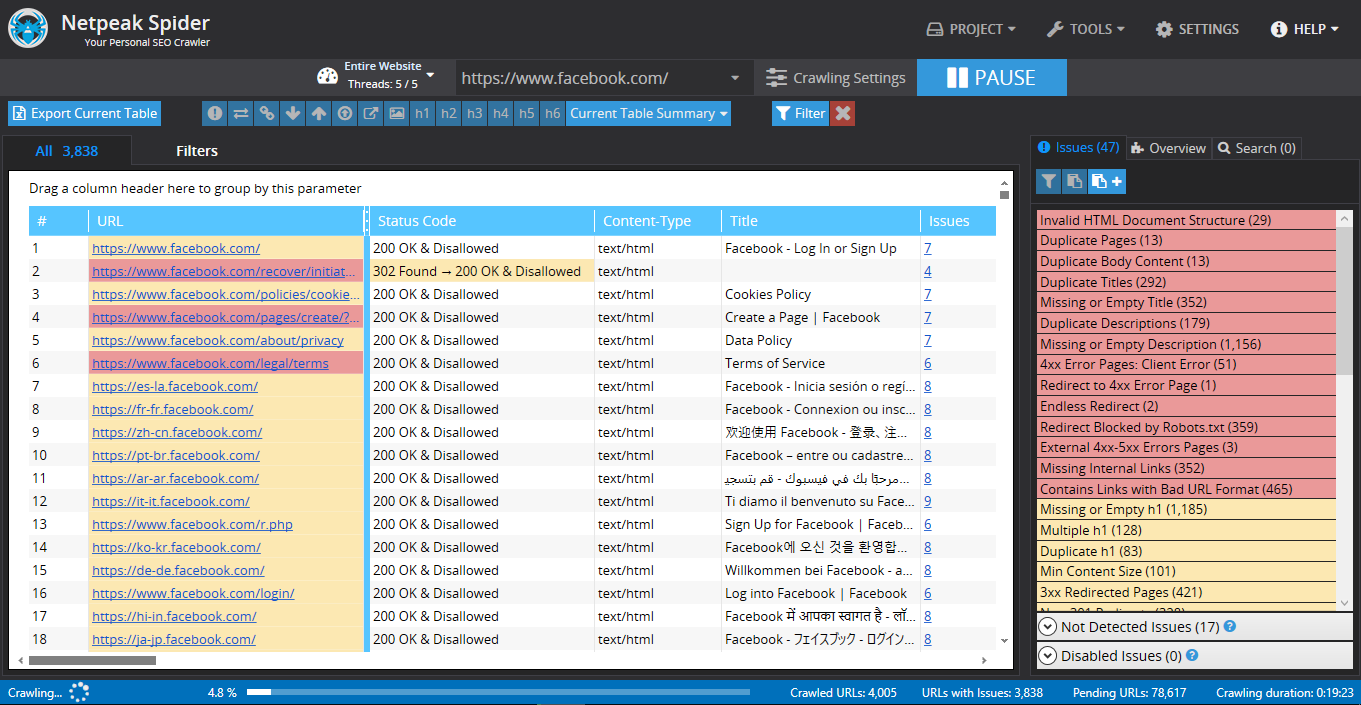Image resolution: width=1361 pixels, height=705 pixels.
Task: Show the h2 headings report
Action: (x=449, y=113)
